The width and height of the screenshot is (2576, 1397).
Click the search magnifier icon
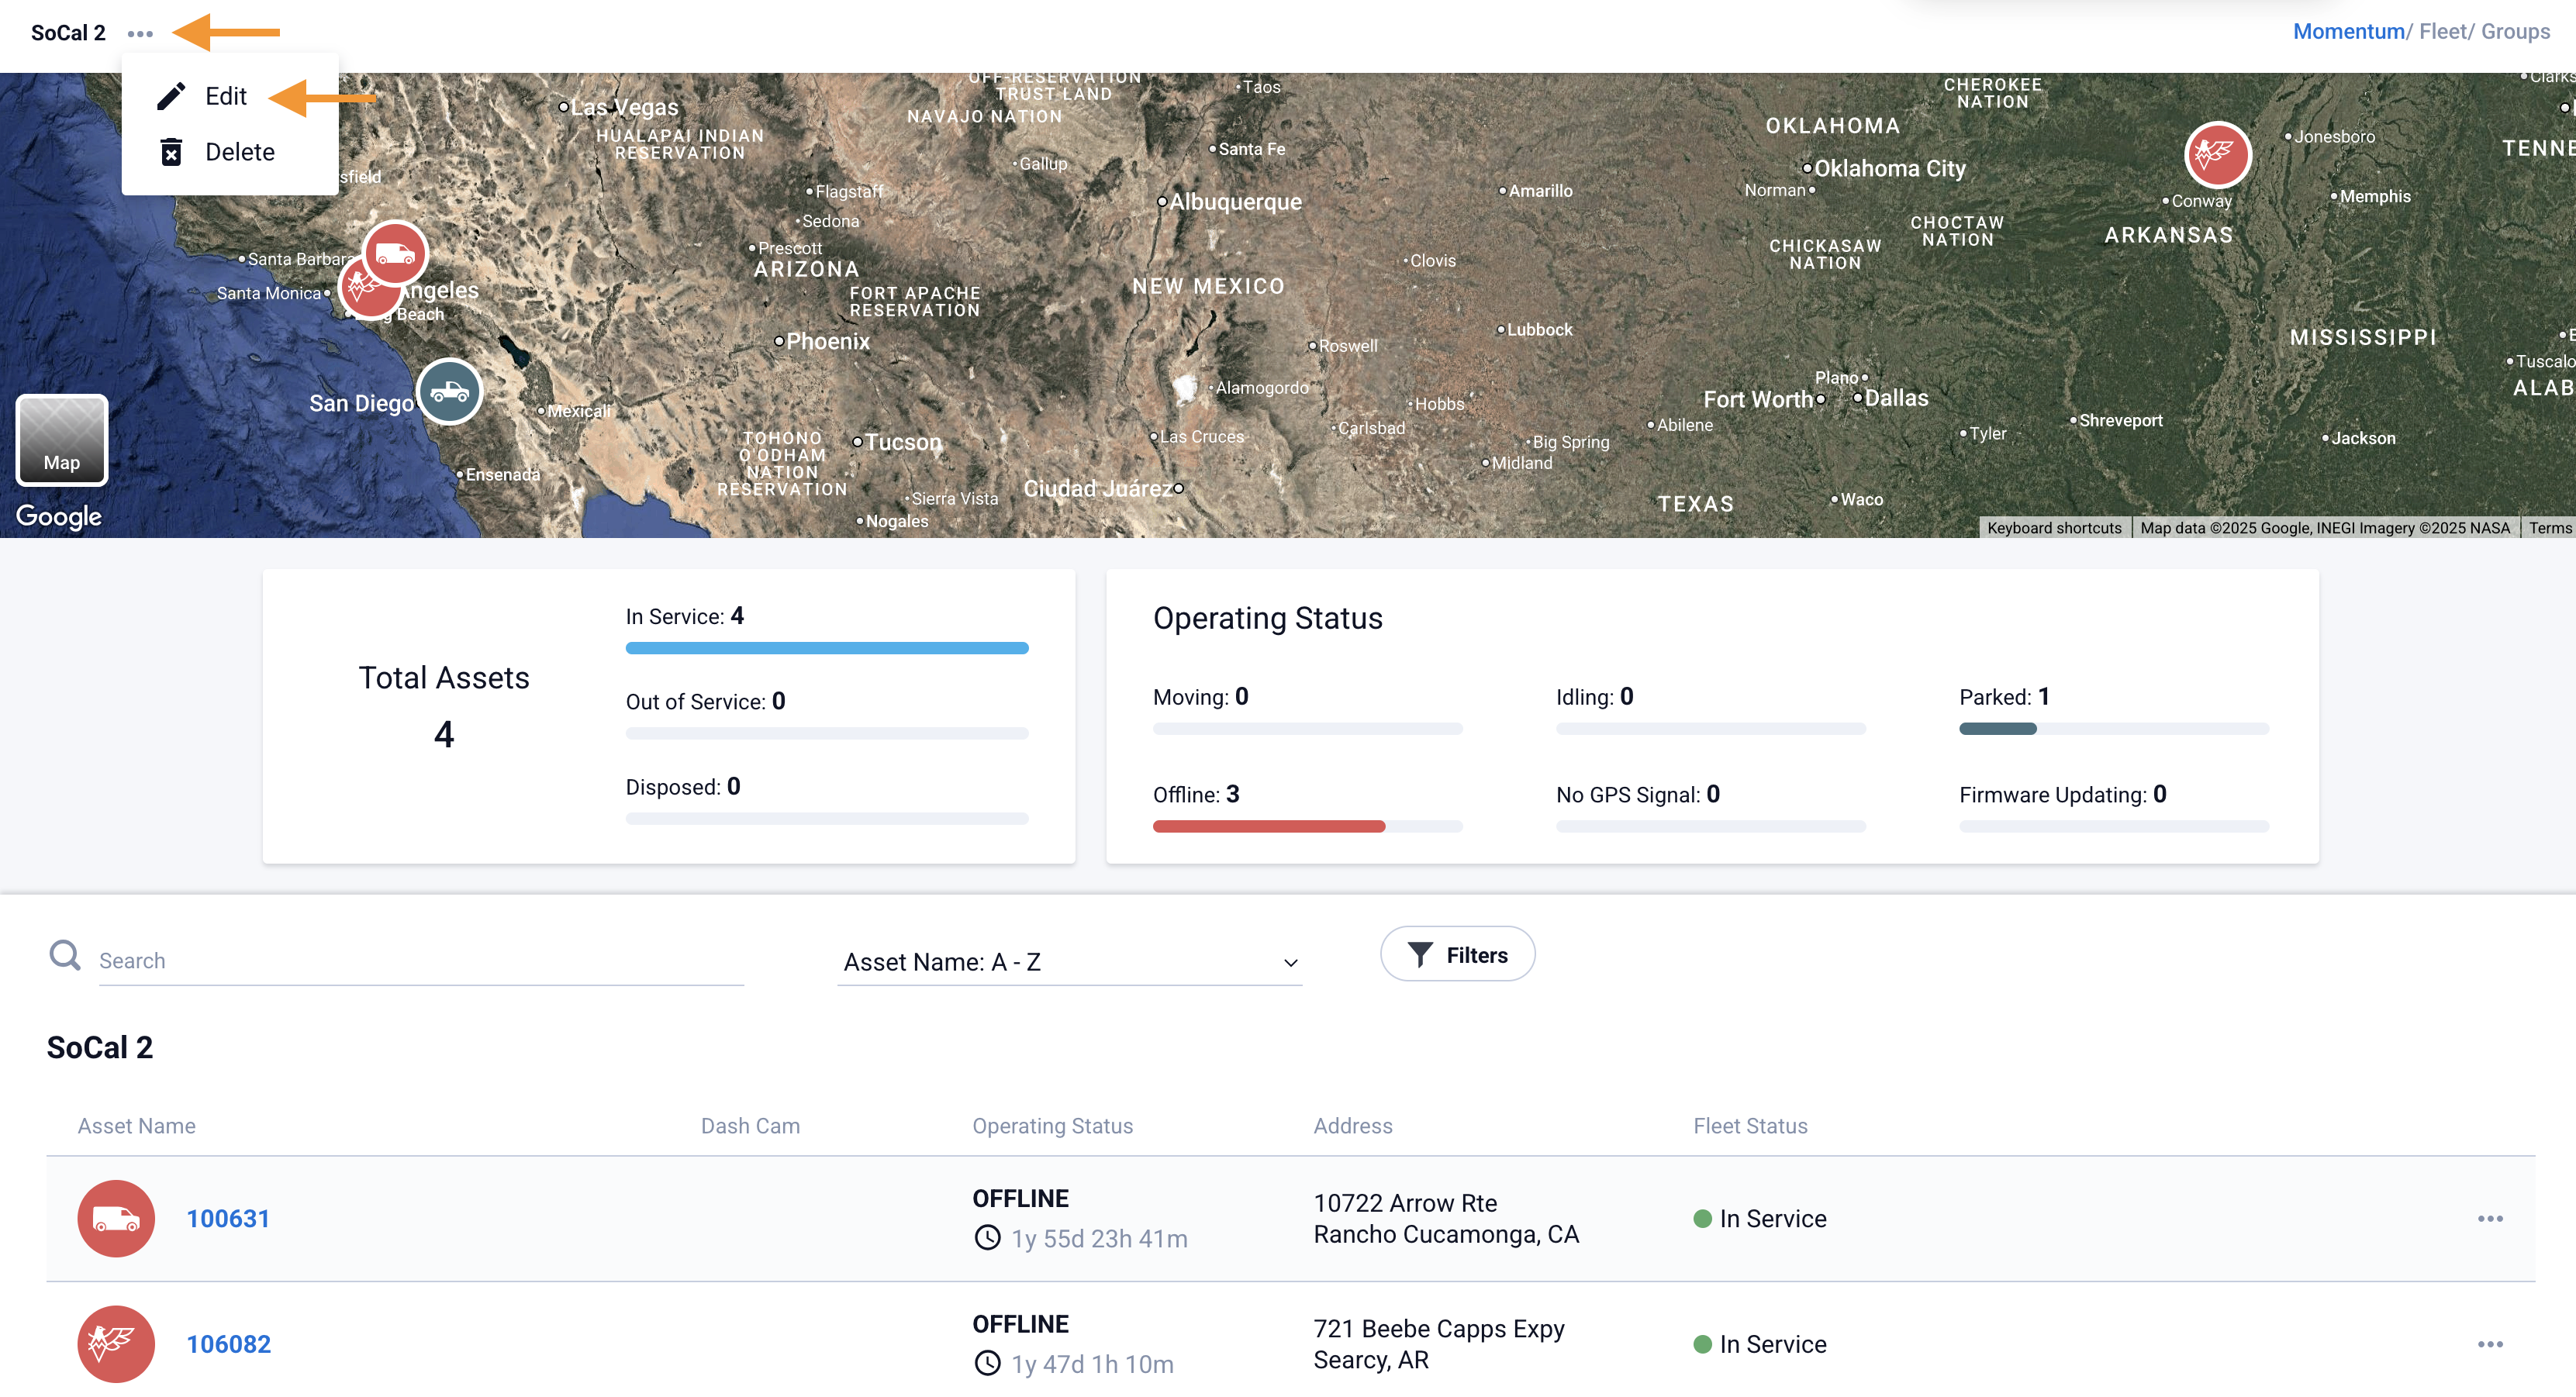(65, 956)
